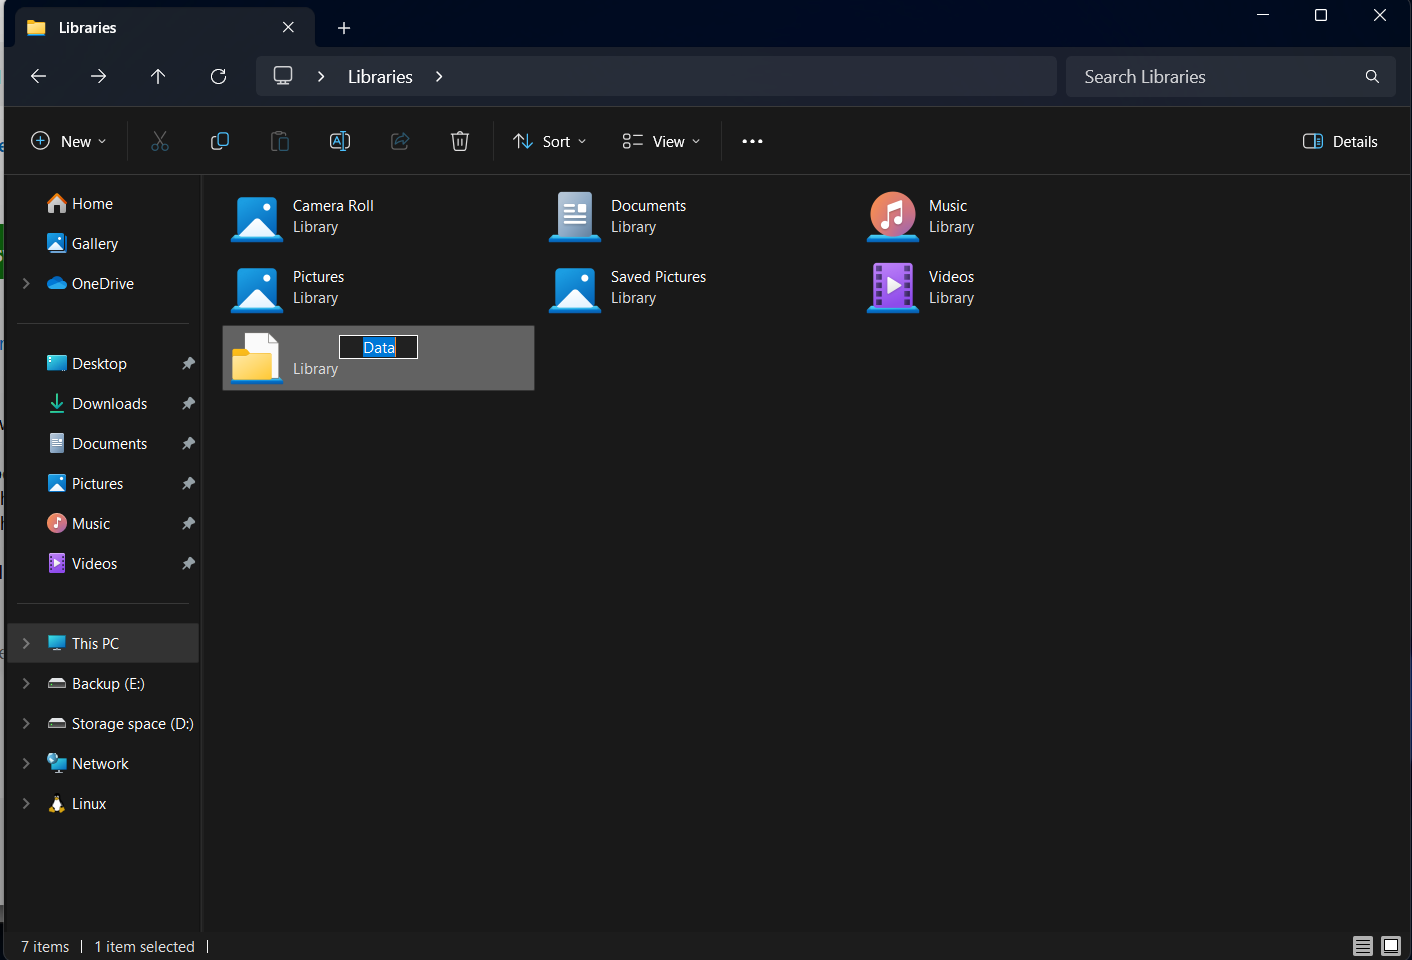This screenshot has width=1412, height=960.
Task: Open the Sort dropdown
Action: [549, 141]
